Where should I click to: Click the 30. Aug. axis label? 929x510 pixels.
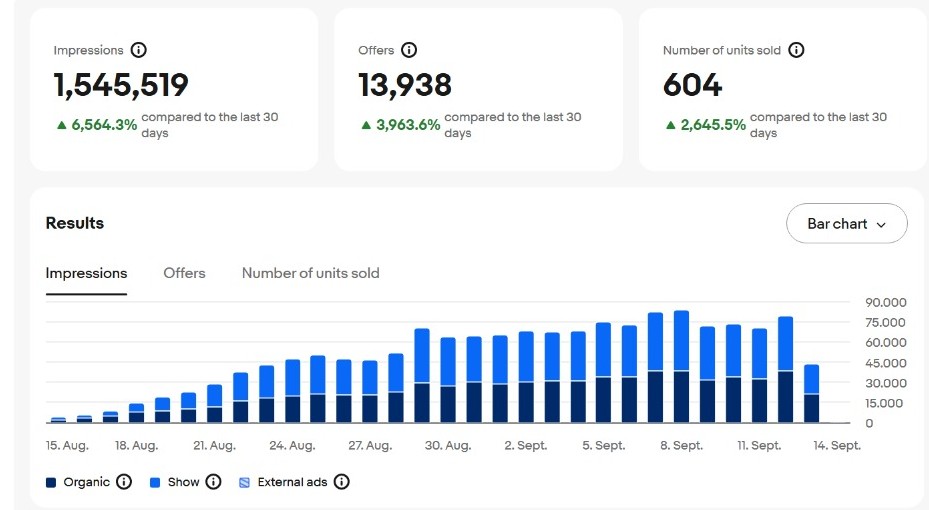[x=448, y=445]
